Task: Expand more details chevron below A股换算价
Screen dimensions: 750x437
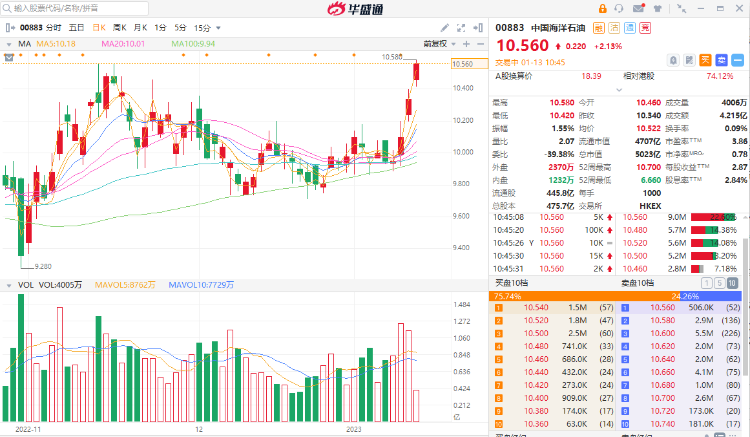Action: click(619, 89)
